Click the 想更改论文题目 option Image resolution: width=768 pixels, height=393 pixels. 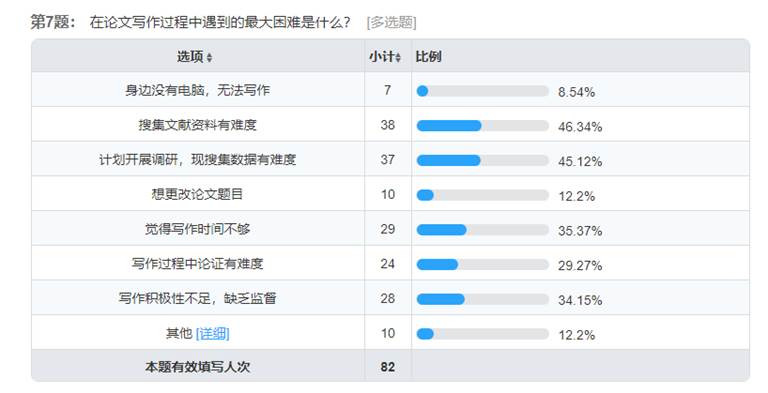pyautogui.click(x=197, y=194)
